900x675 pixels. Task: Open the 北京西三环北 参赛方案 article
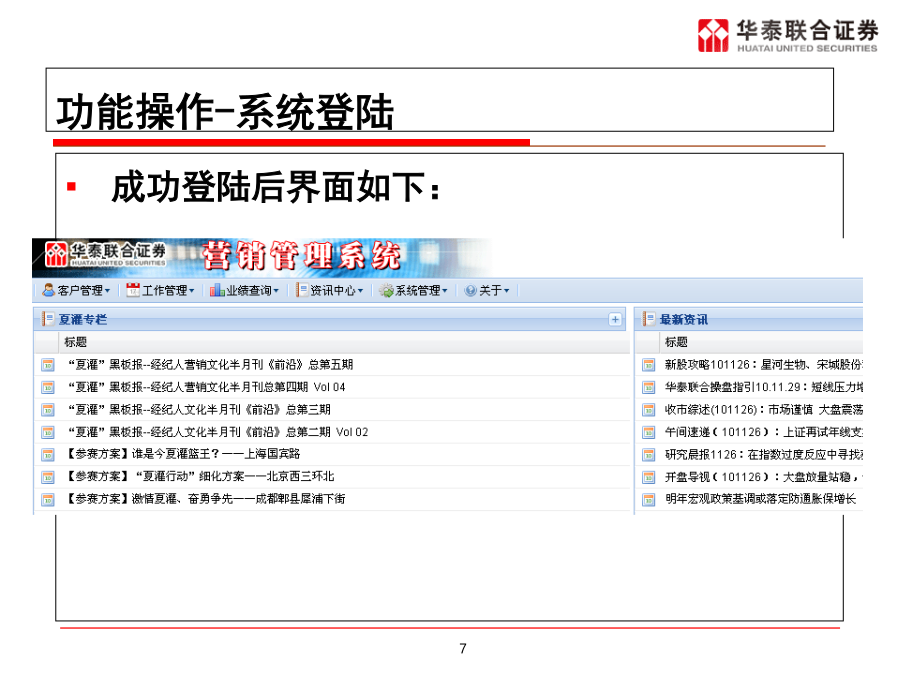pyautogui.click(x=200, y=476)
